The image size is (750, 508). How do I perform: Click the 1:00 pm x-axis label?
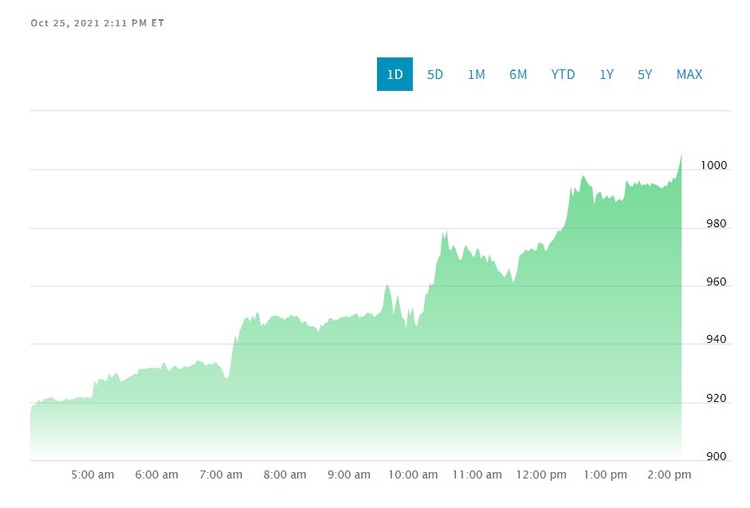606,475
